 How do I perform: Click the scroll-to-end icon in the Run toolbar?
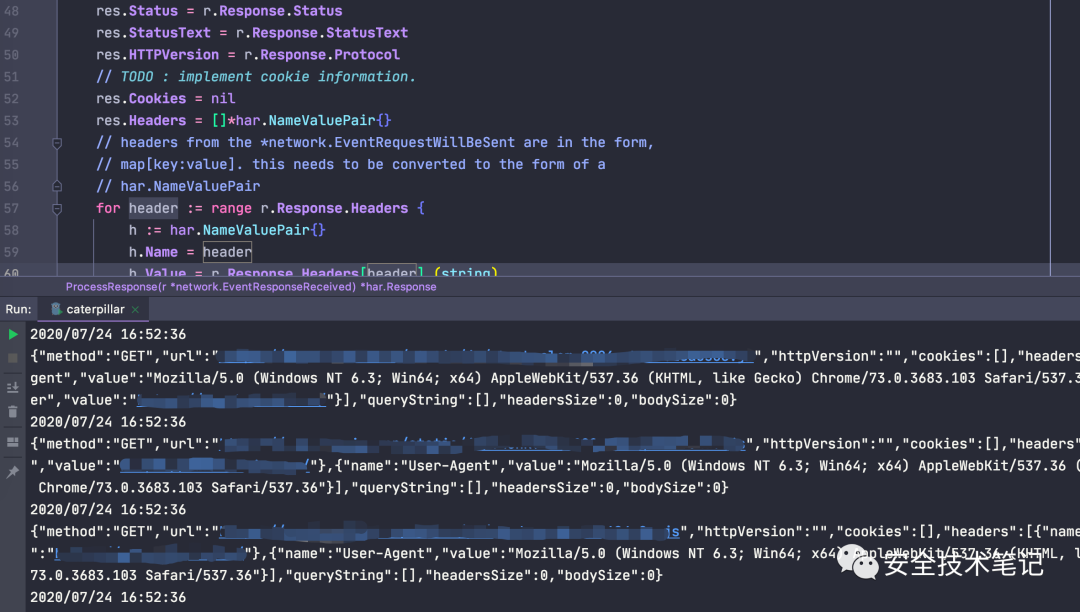(x=12, y=388)
